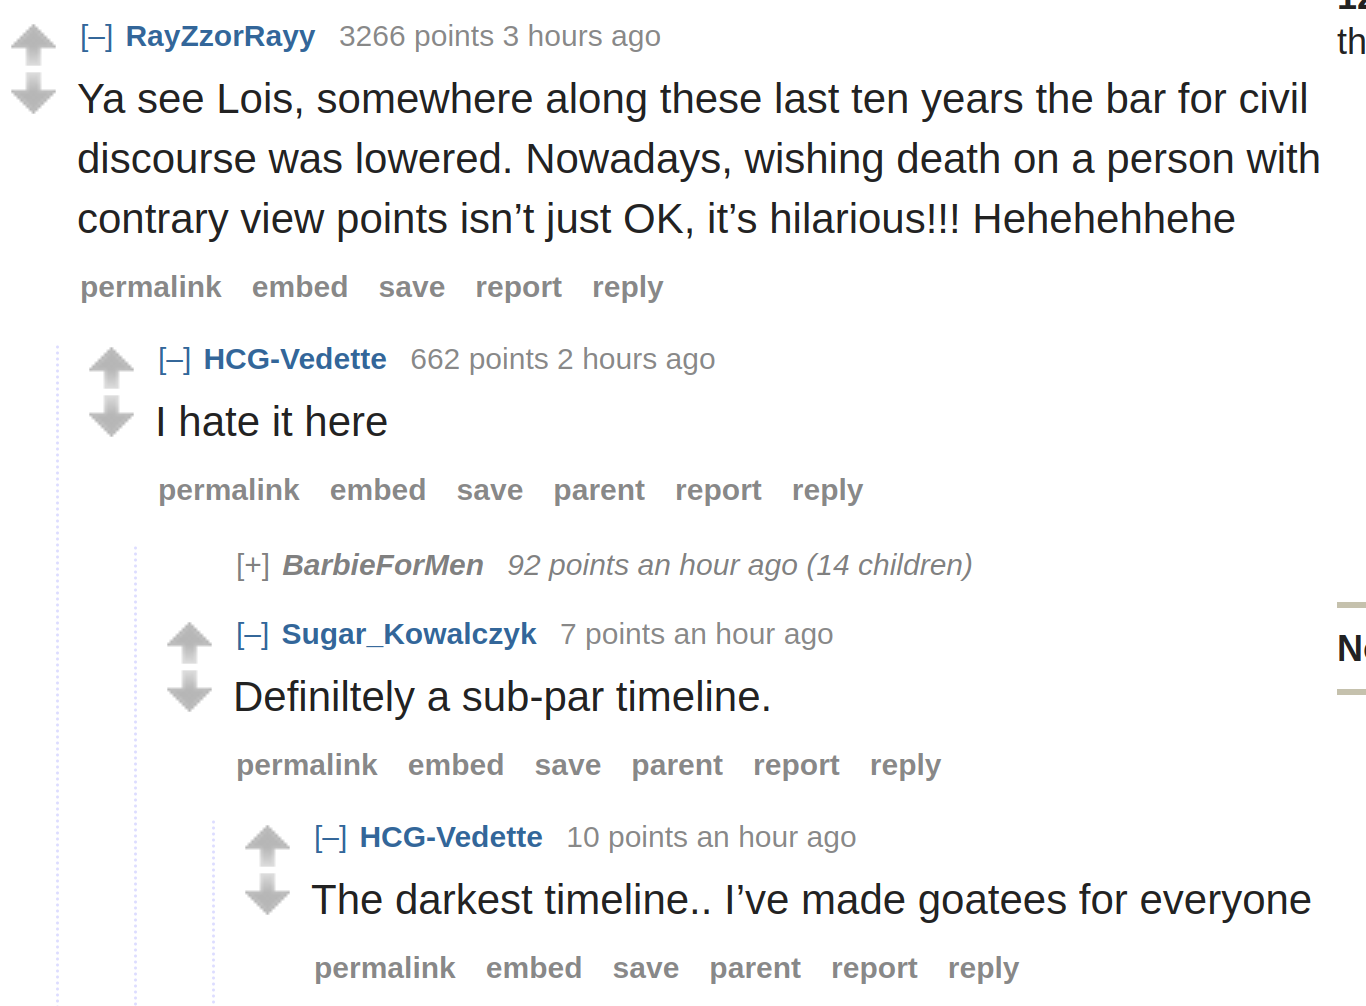Reply to RayZzorRayy's comment
Viewport: 1366px width, 1006px height.
pyautogui.click(x=628, y=287)
